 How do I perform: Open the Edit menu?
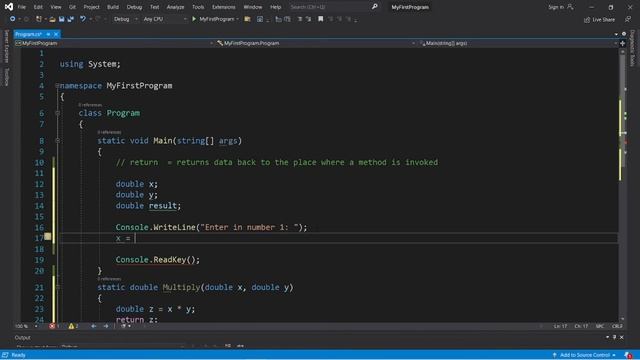[38, 7]
